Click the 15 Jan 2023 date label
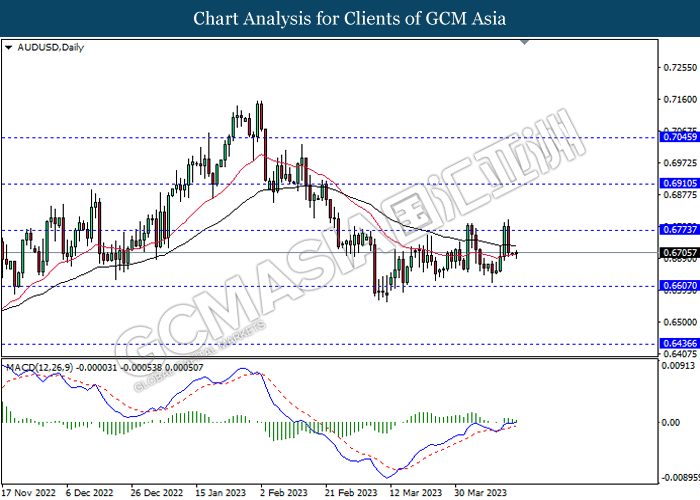This screenshot has width=700, height=500. (221, 493)
